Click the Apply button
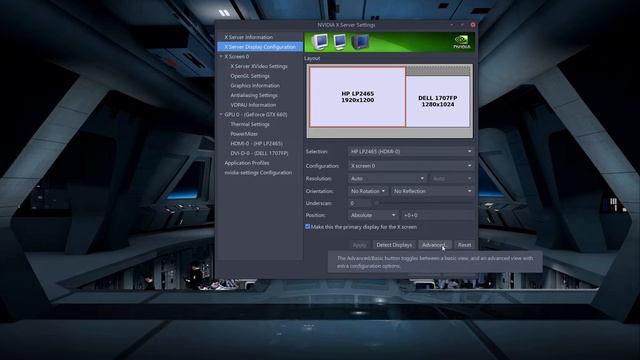 pyautogui.click(x=359, y=245)
